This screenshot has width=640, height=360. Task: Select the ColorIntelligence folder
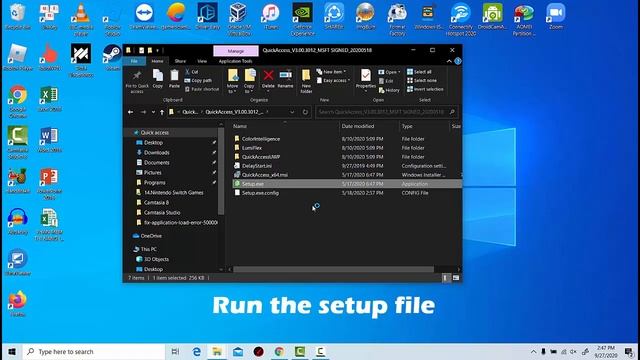pyautogui.click(x=261, y=139)
